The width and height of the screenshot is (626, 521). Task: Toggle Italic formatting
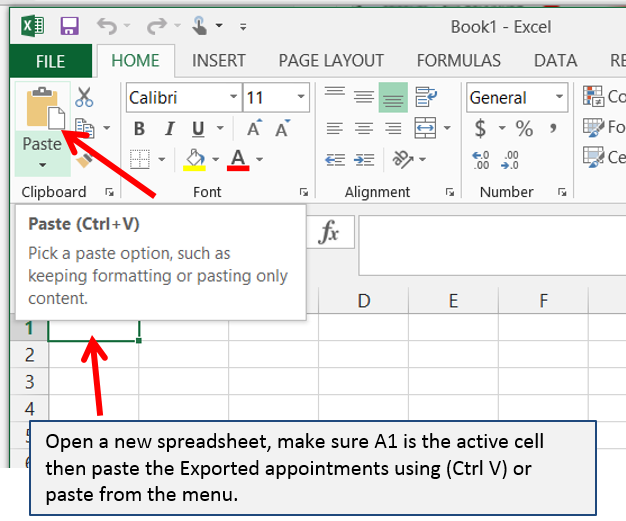coord(168,129)
